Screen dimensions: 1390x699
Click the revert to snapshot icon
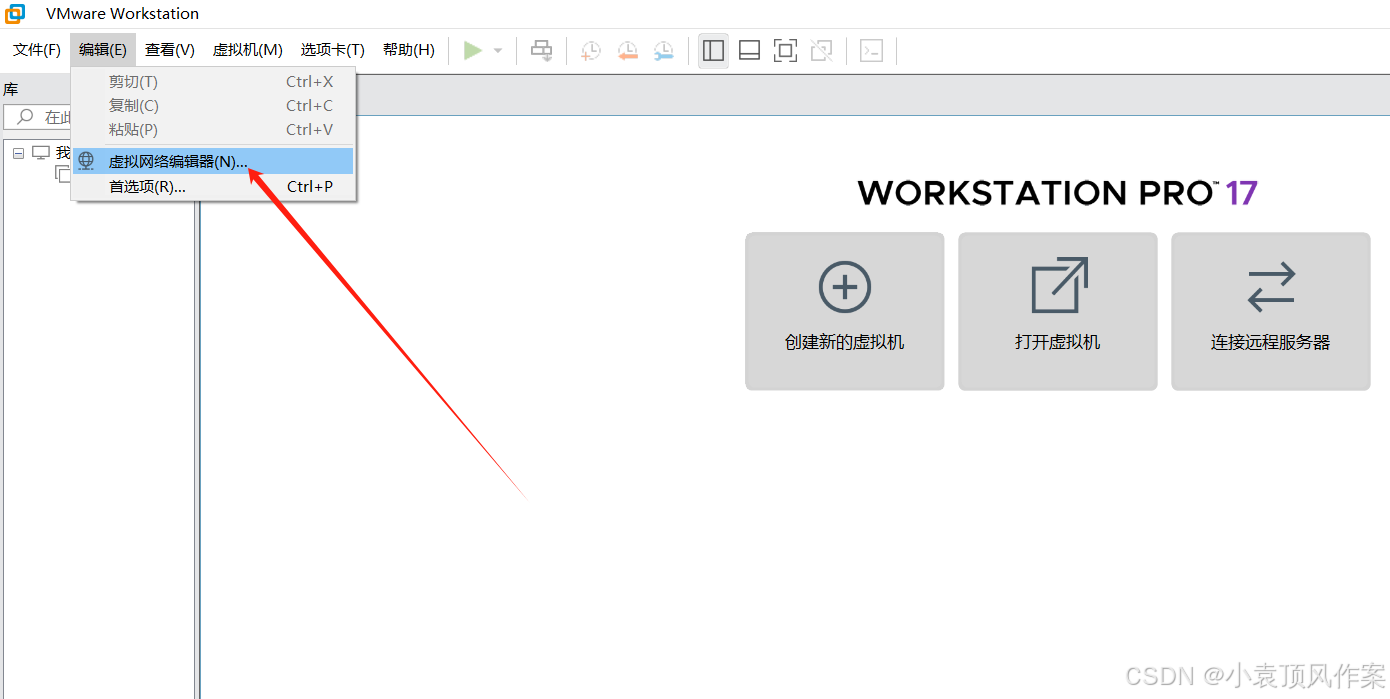pyautogui.click(x=628, y=50)
